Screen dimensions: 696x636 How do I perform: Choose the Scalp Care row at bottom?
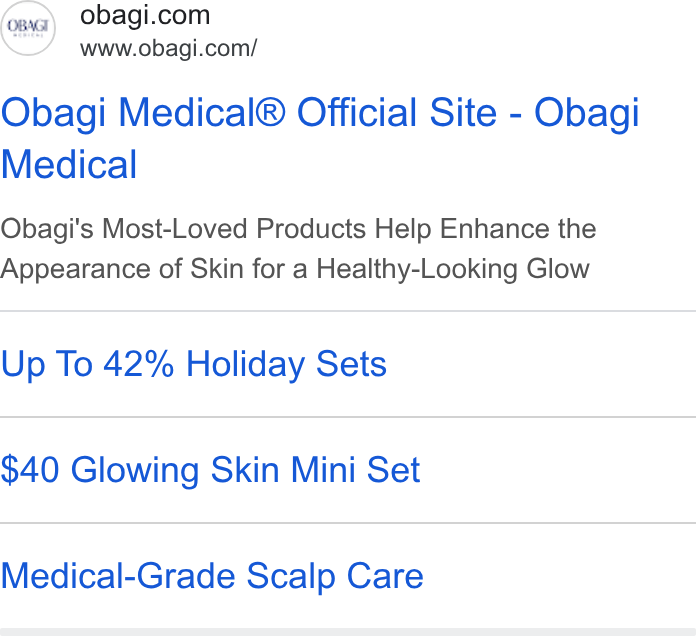tap(348, 576)
